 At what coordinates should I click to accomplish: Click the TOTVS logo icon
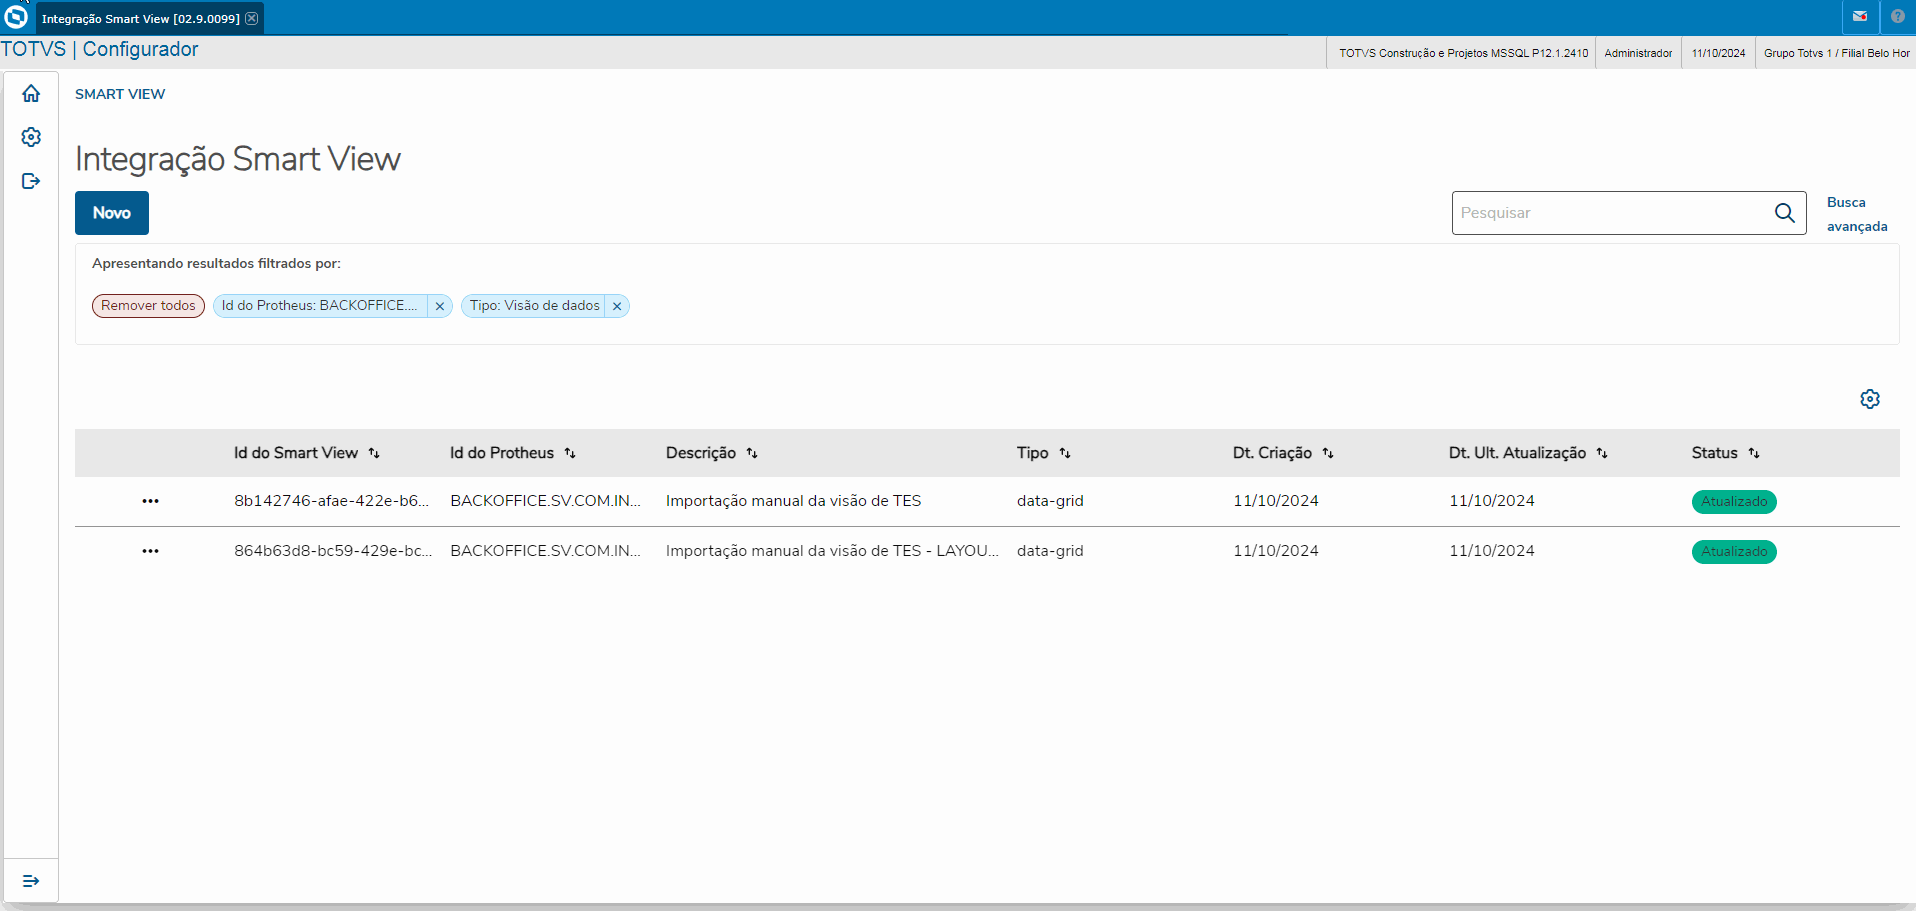coord(16,17)
